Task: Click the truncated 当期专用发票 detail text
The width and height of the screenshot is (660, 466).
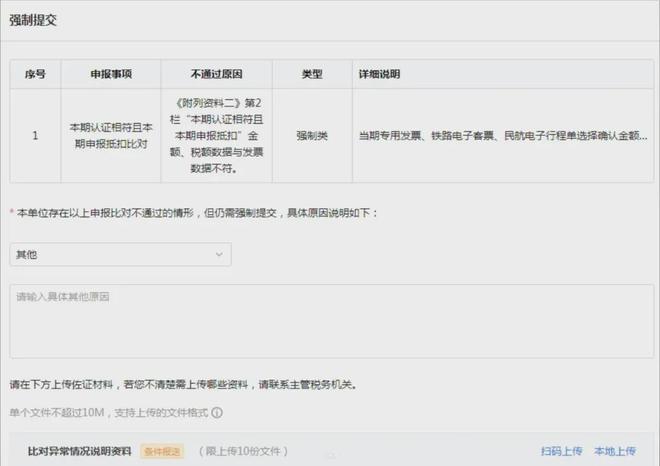Action: pos(503,136)
